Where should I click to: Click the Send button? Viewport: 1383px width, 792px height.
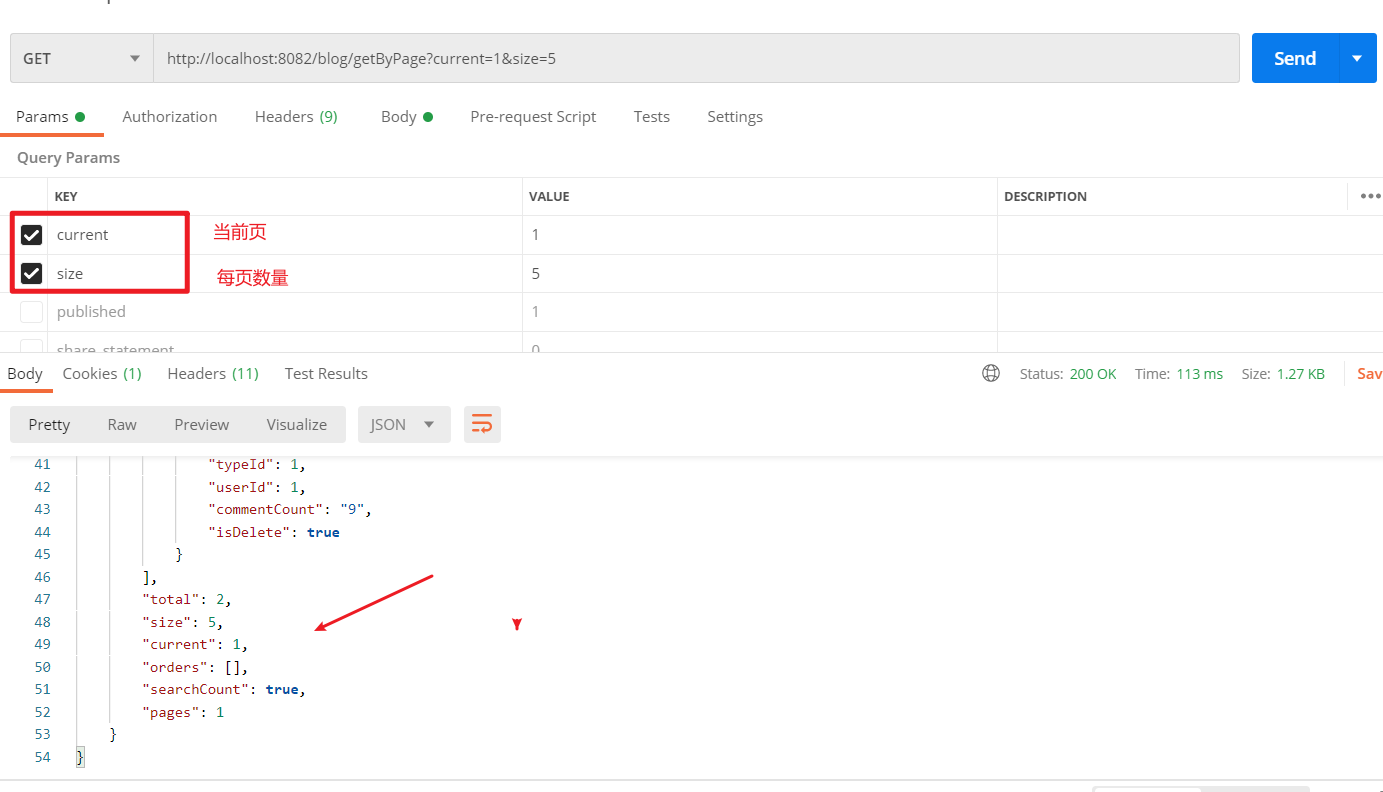pos(1294,58)
